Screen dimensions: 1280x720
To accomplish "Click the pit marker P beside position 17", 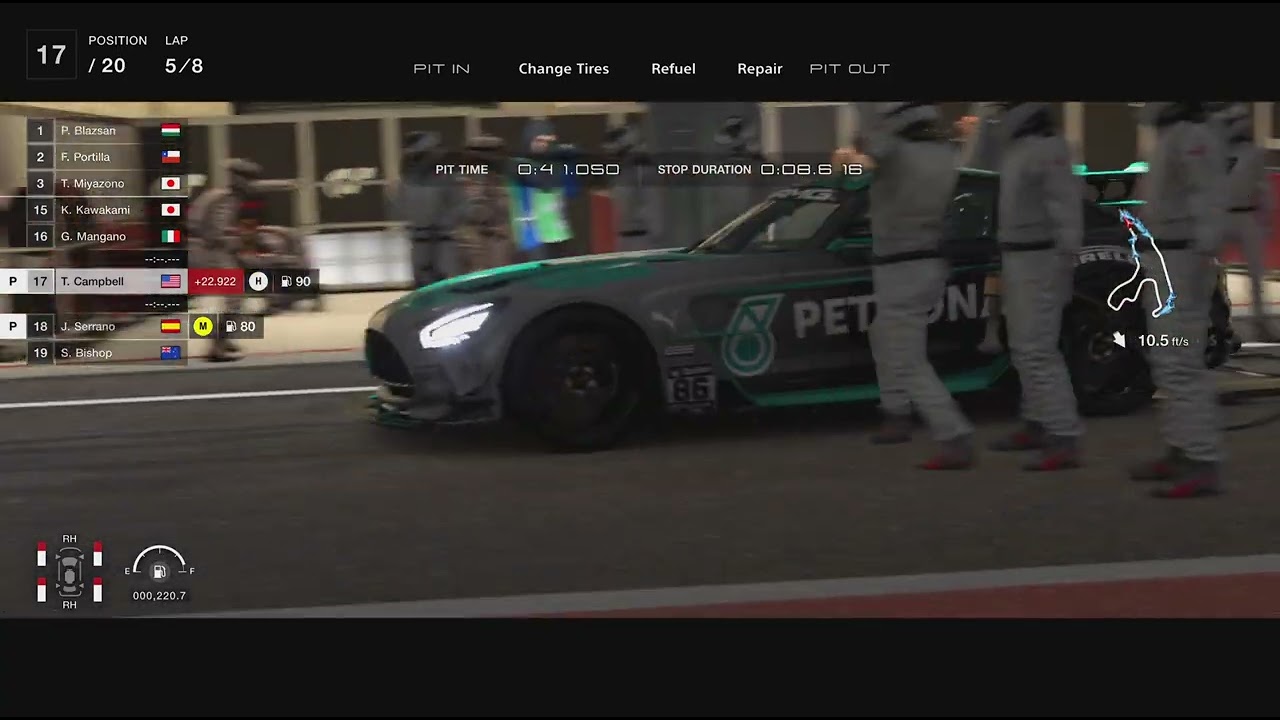I will [13, 282].
